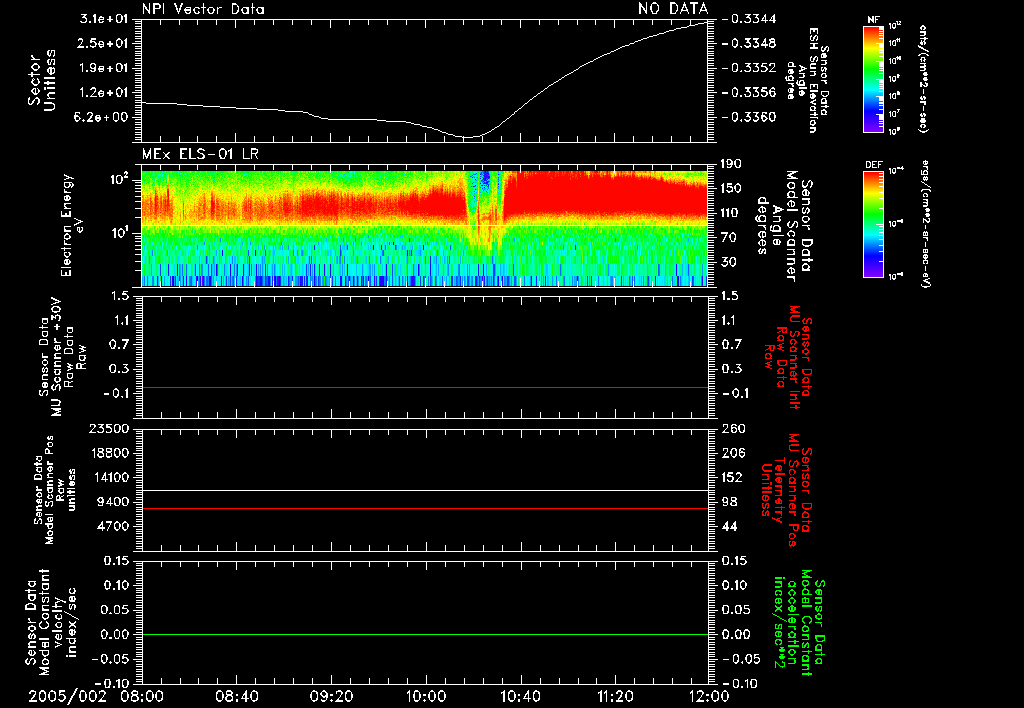Click the green Model Constant acceleration label

pyautogui.click(x=799, y=623)
